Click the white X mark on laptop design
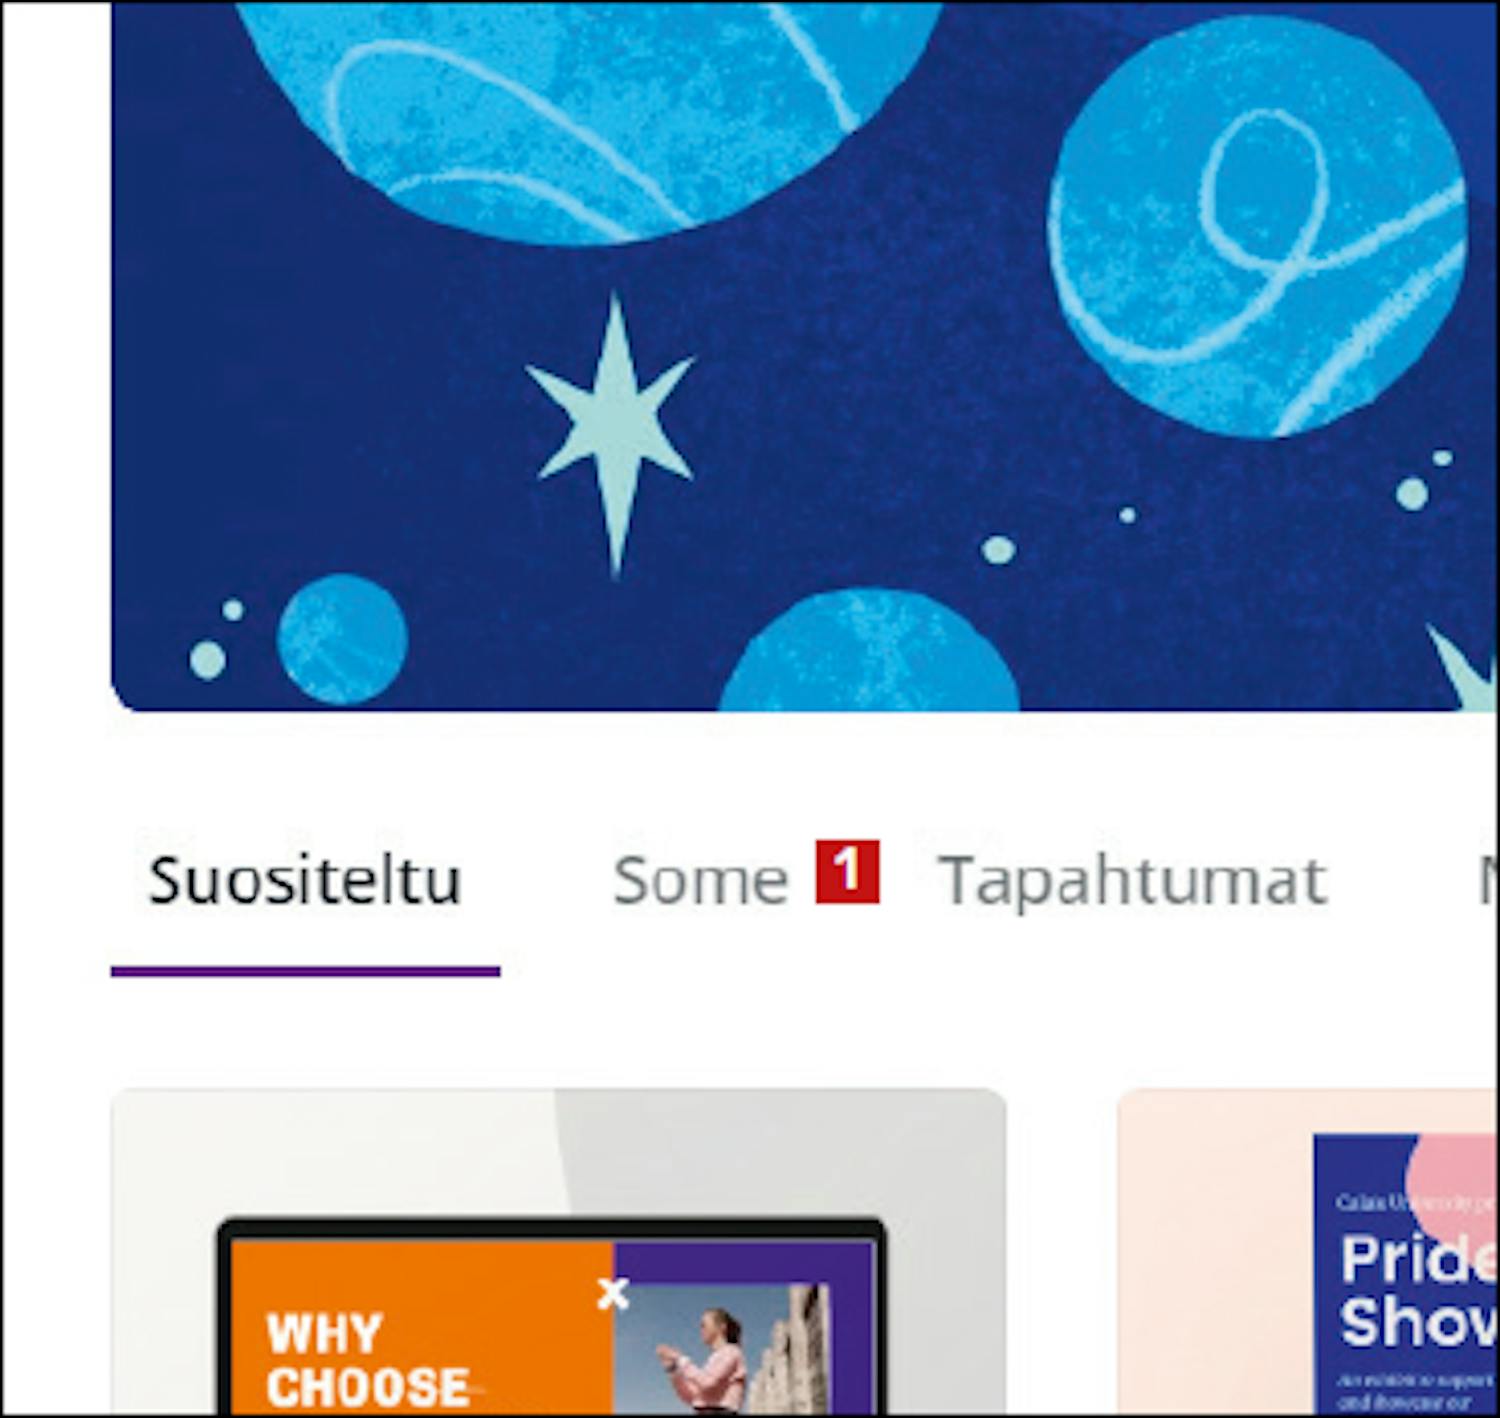 [613, 1293]
